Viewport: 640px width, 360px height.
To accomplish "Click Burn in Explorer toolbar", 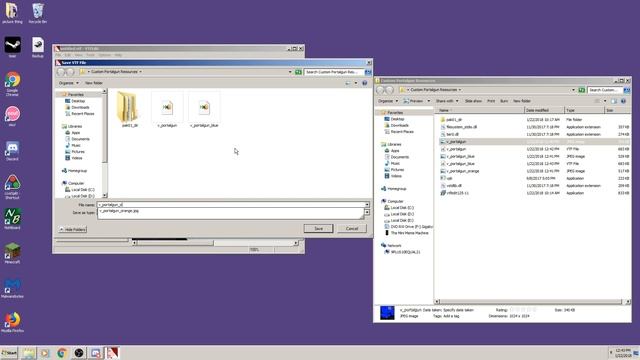I will tap(504, 101).
